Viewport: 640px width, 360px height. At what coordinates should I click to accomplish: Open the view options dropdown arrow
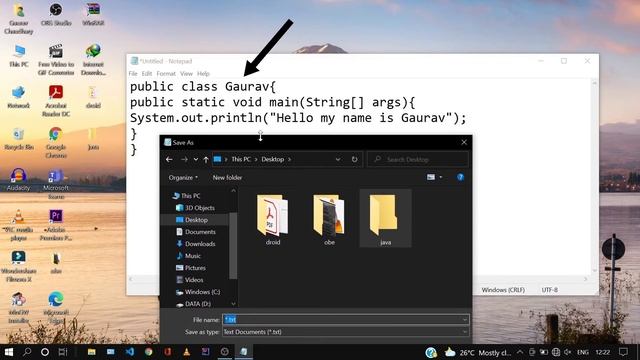point(441,177)
